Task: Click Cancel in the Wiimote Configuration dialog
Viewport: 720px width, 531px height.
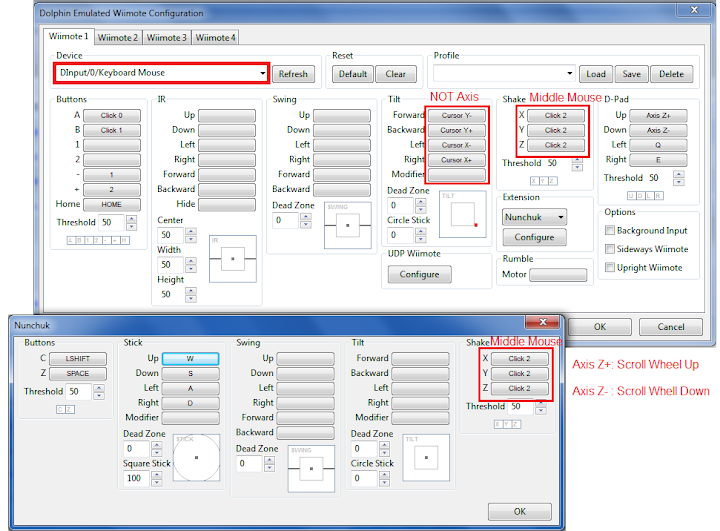Action: point(671,327)
